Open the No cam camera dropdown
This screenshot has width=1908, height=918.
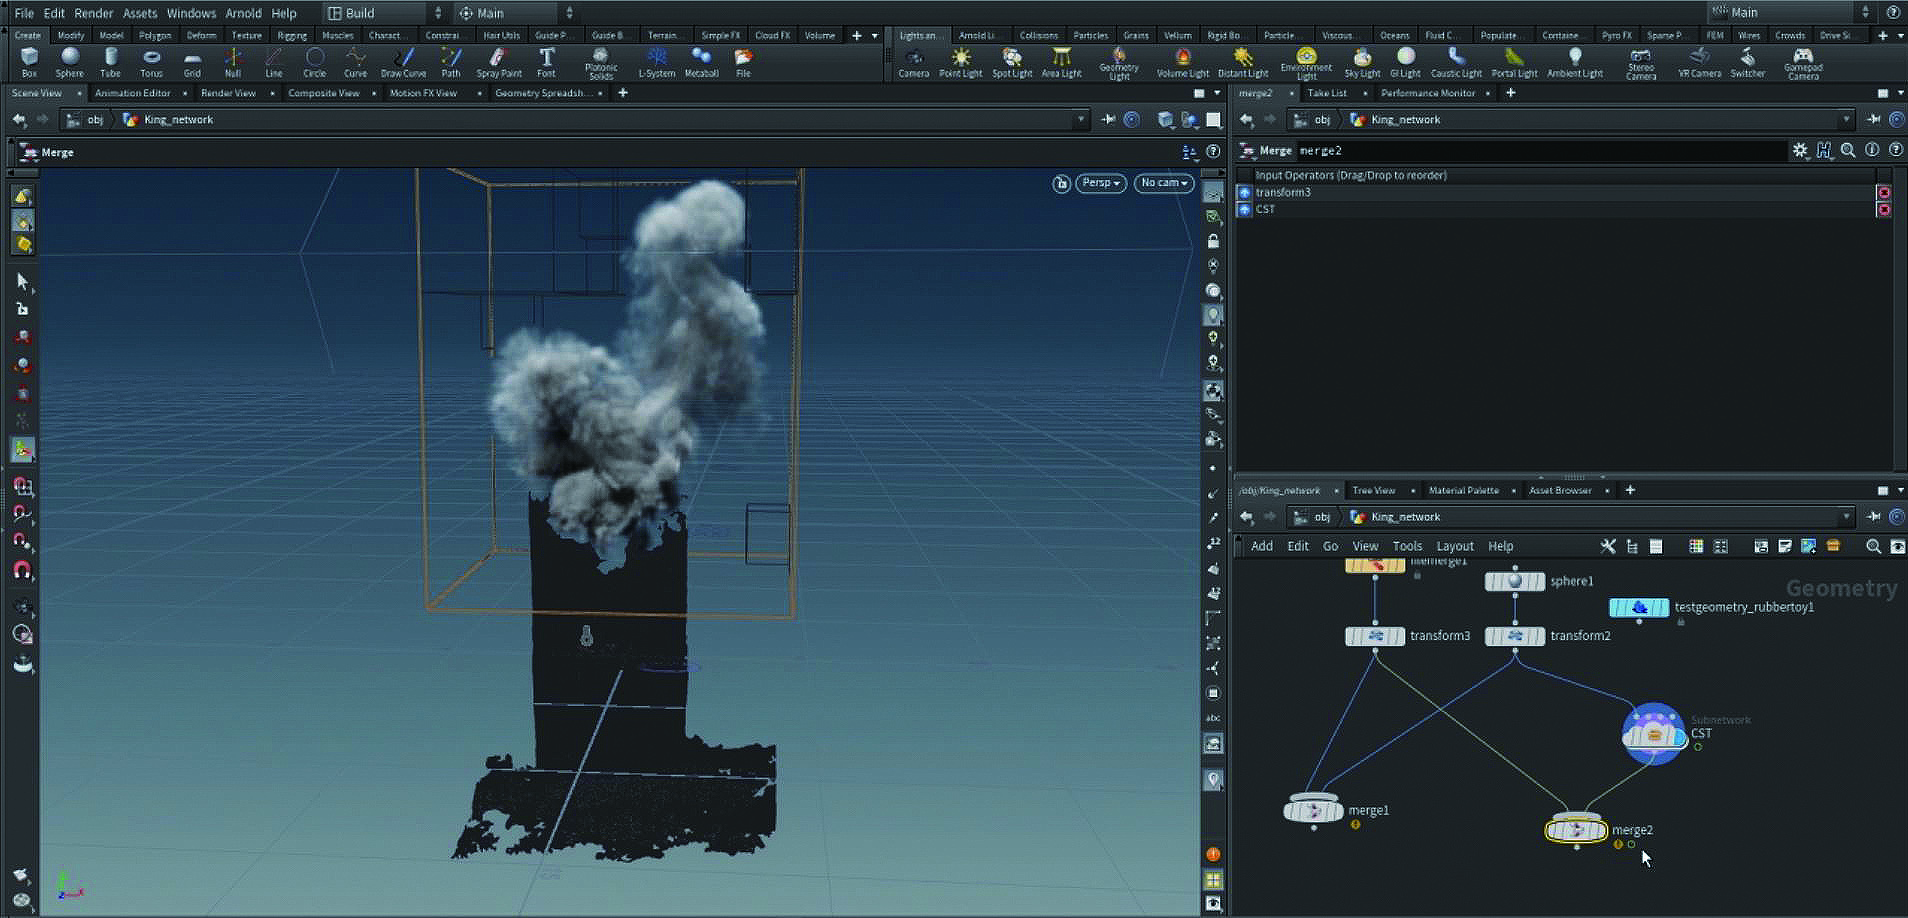tap(1163, 183)
